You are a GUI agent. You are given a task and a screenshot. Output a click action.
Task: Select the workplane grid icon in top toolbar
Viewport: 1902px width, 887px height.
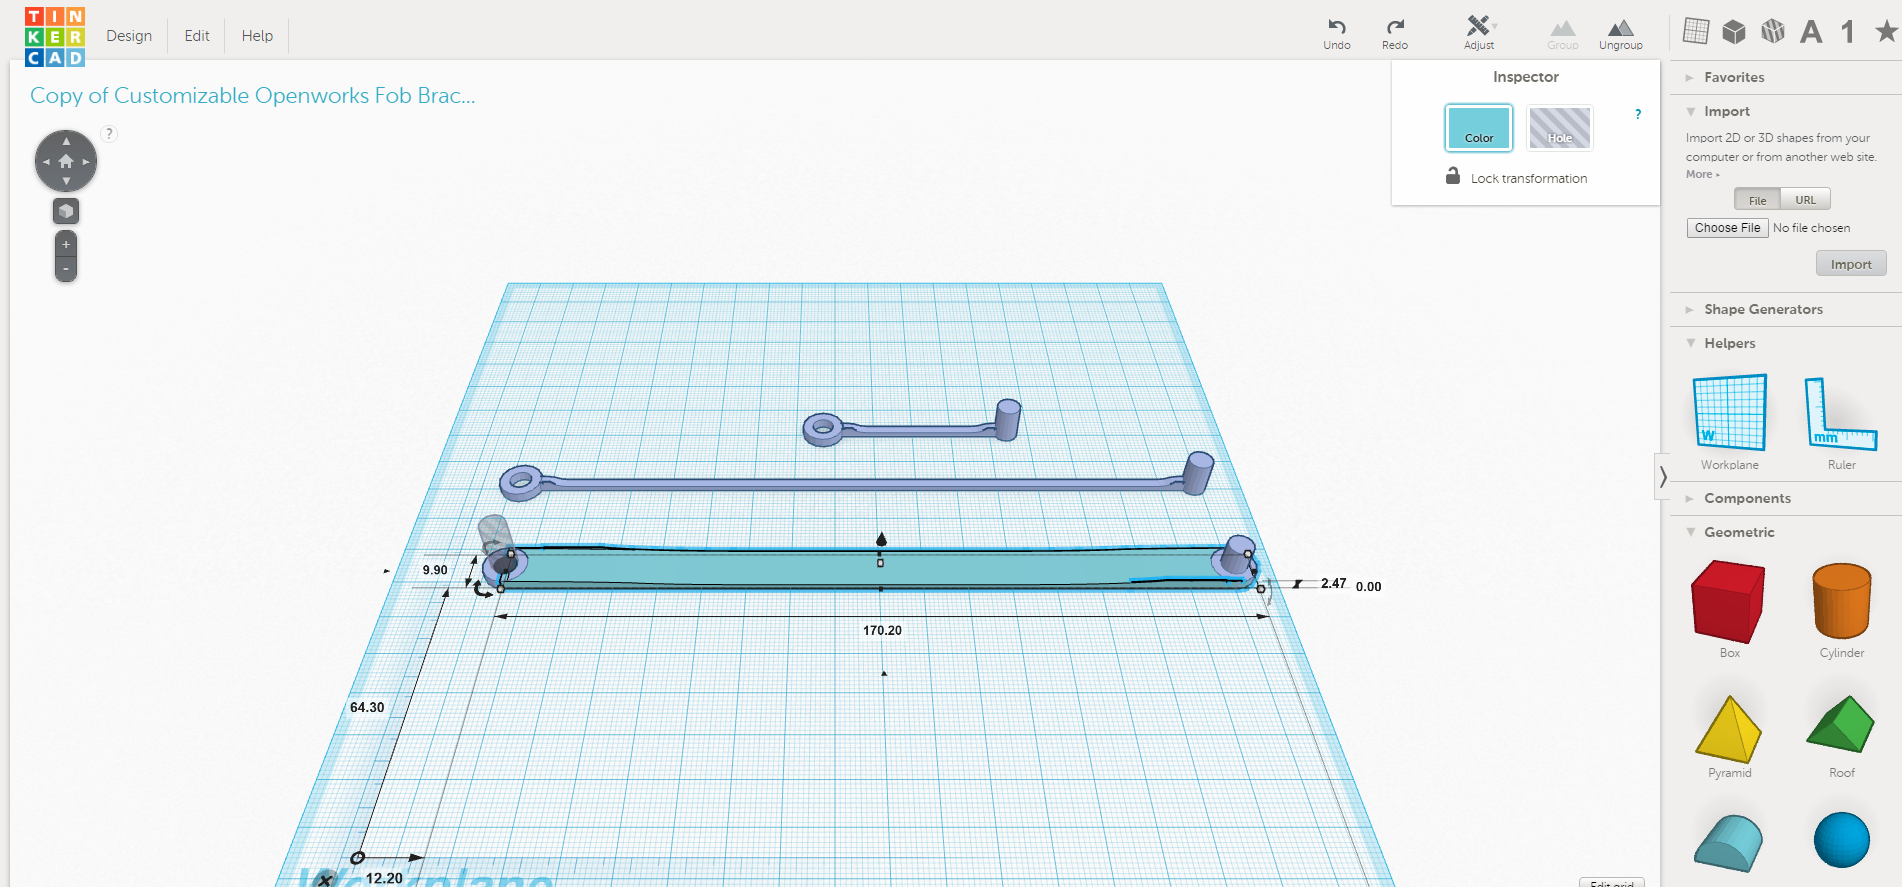(1696, 31)
